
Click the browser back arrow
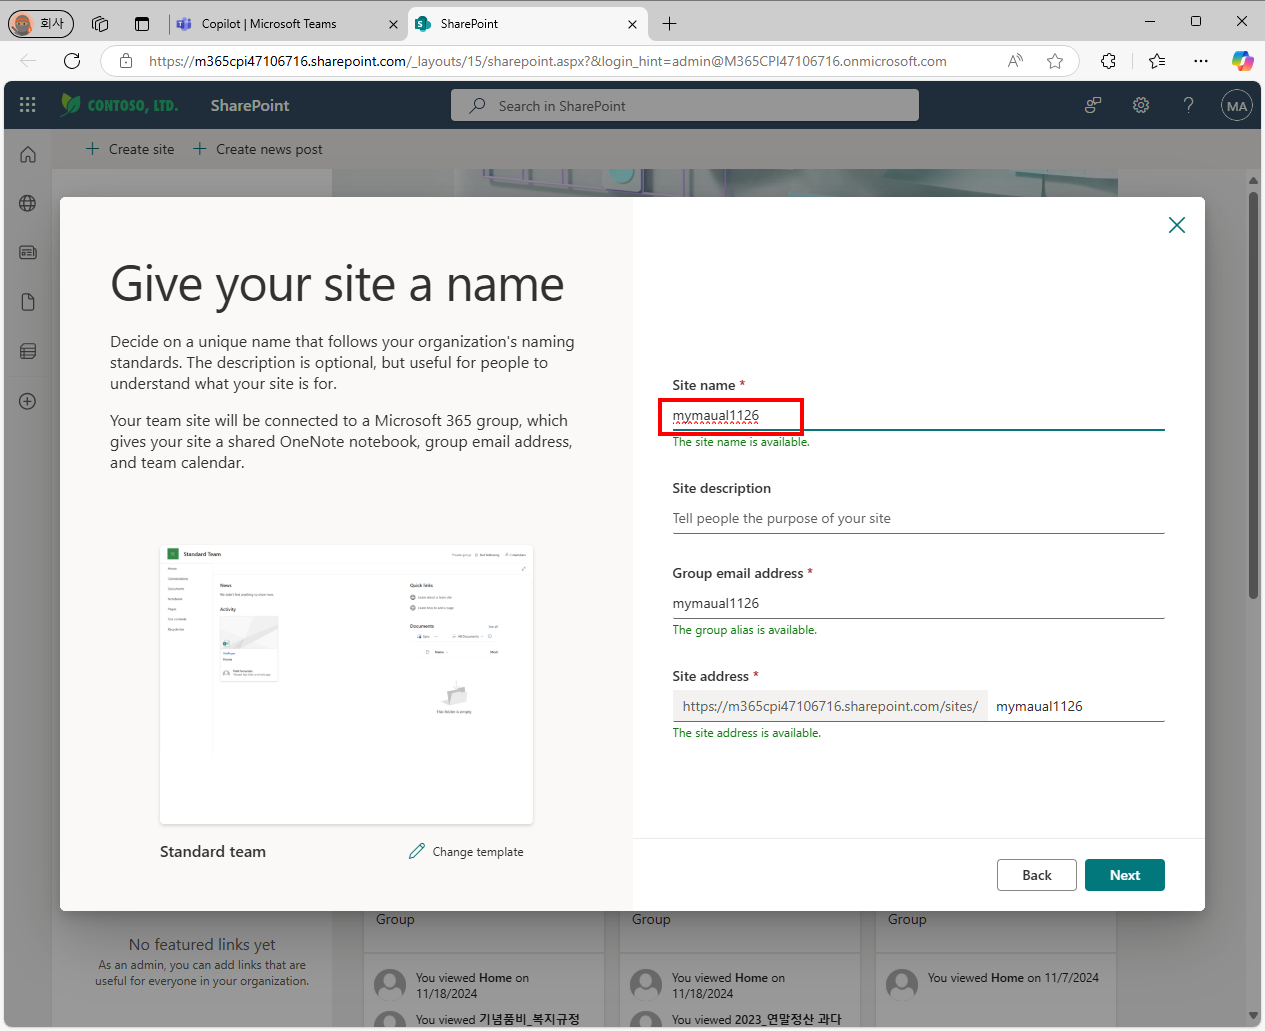tap(28, 61)
